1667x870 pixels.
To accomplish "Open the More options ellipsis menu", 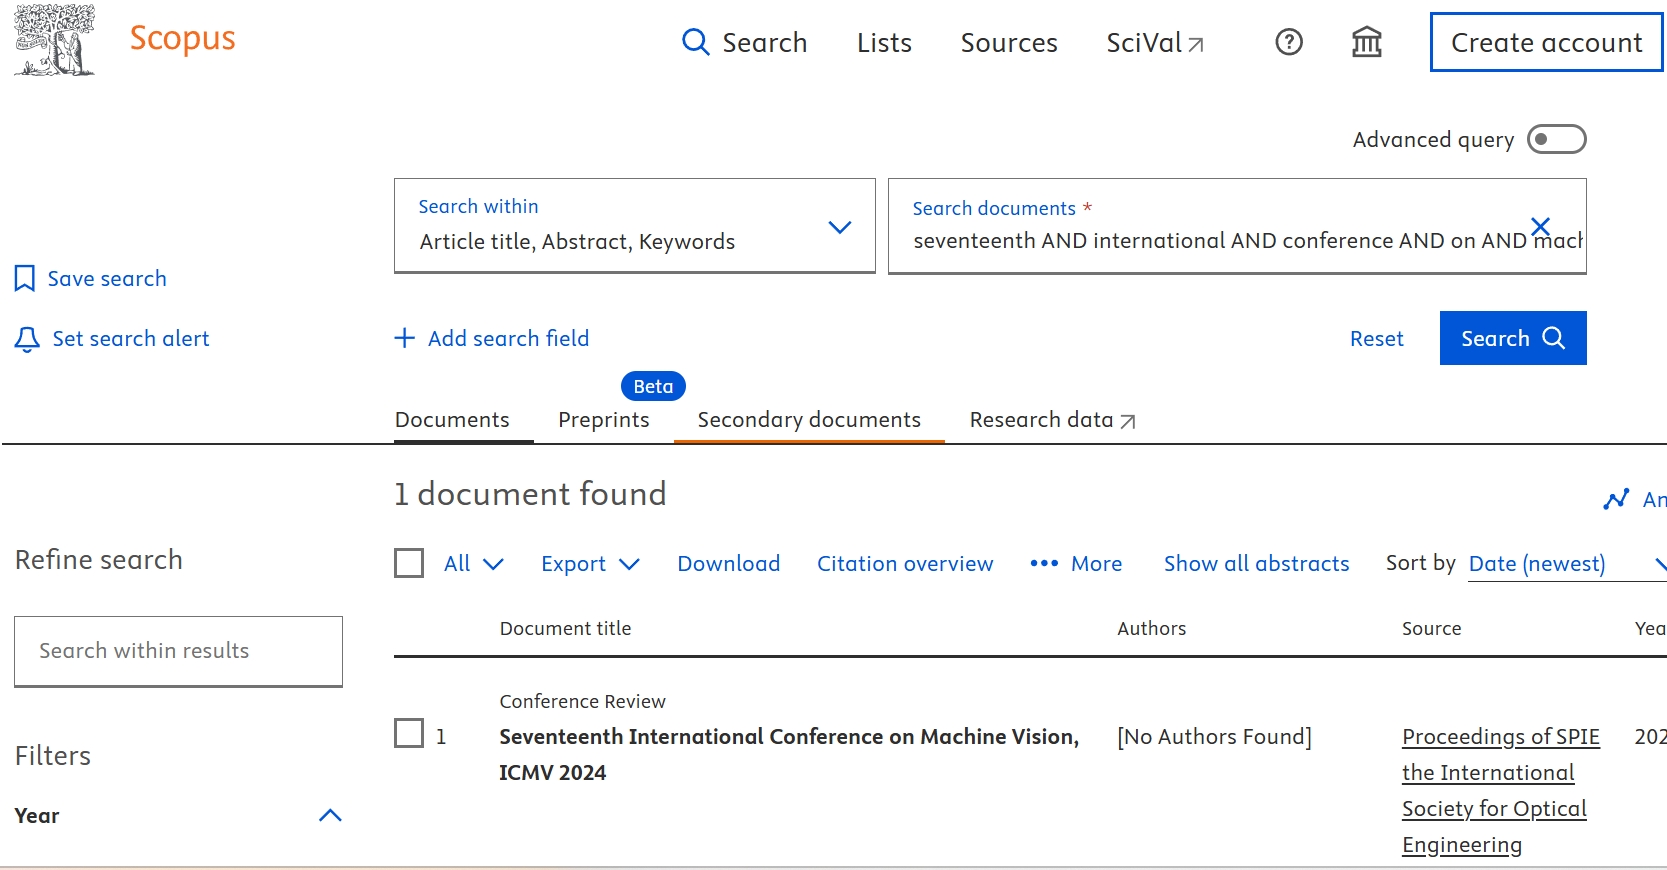I will (1076, 564).
